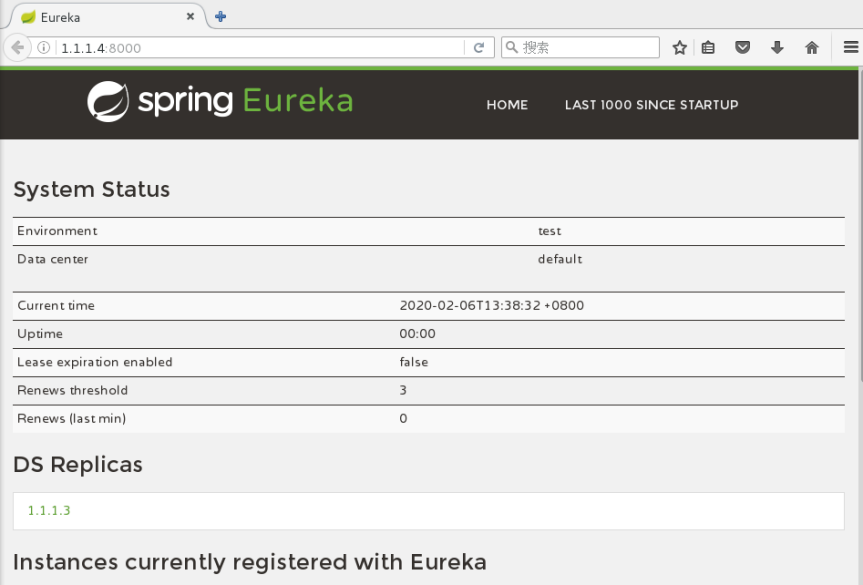Click the page reload icon

(480, 46)
